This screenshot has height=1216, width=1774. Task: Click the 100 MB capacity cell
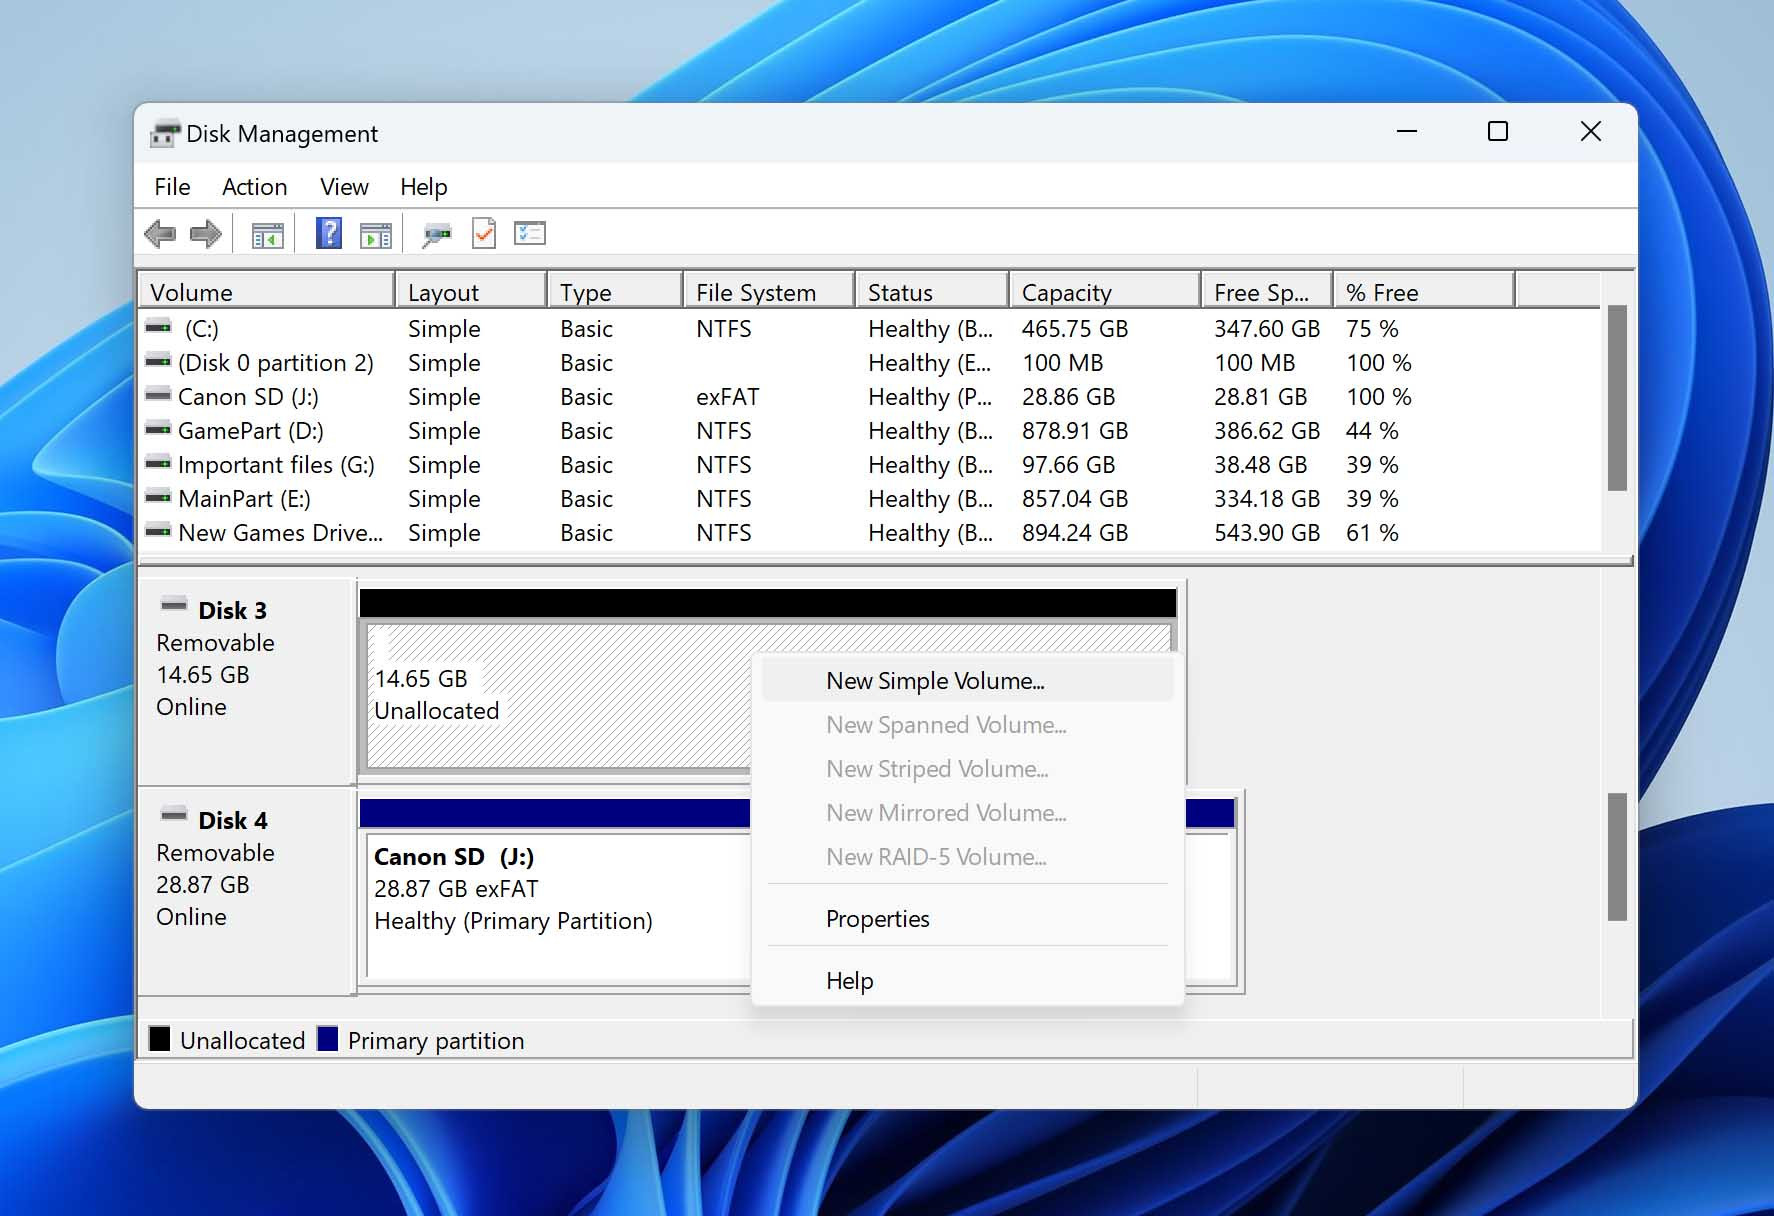coord(1063,363)
